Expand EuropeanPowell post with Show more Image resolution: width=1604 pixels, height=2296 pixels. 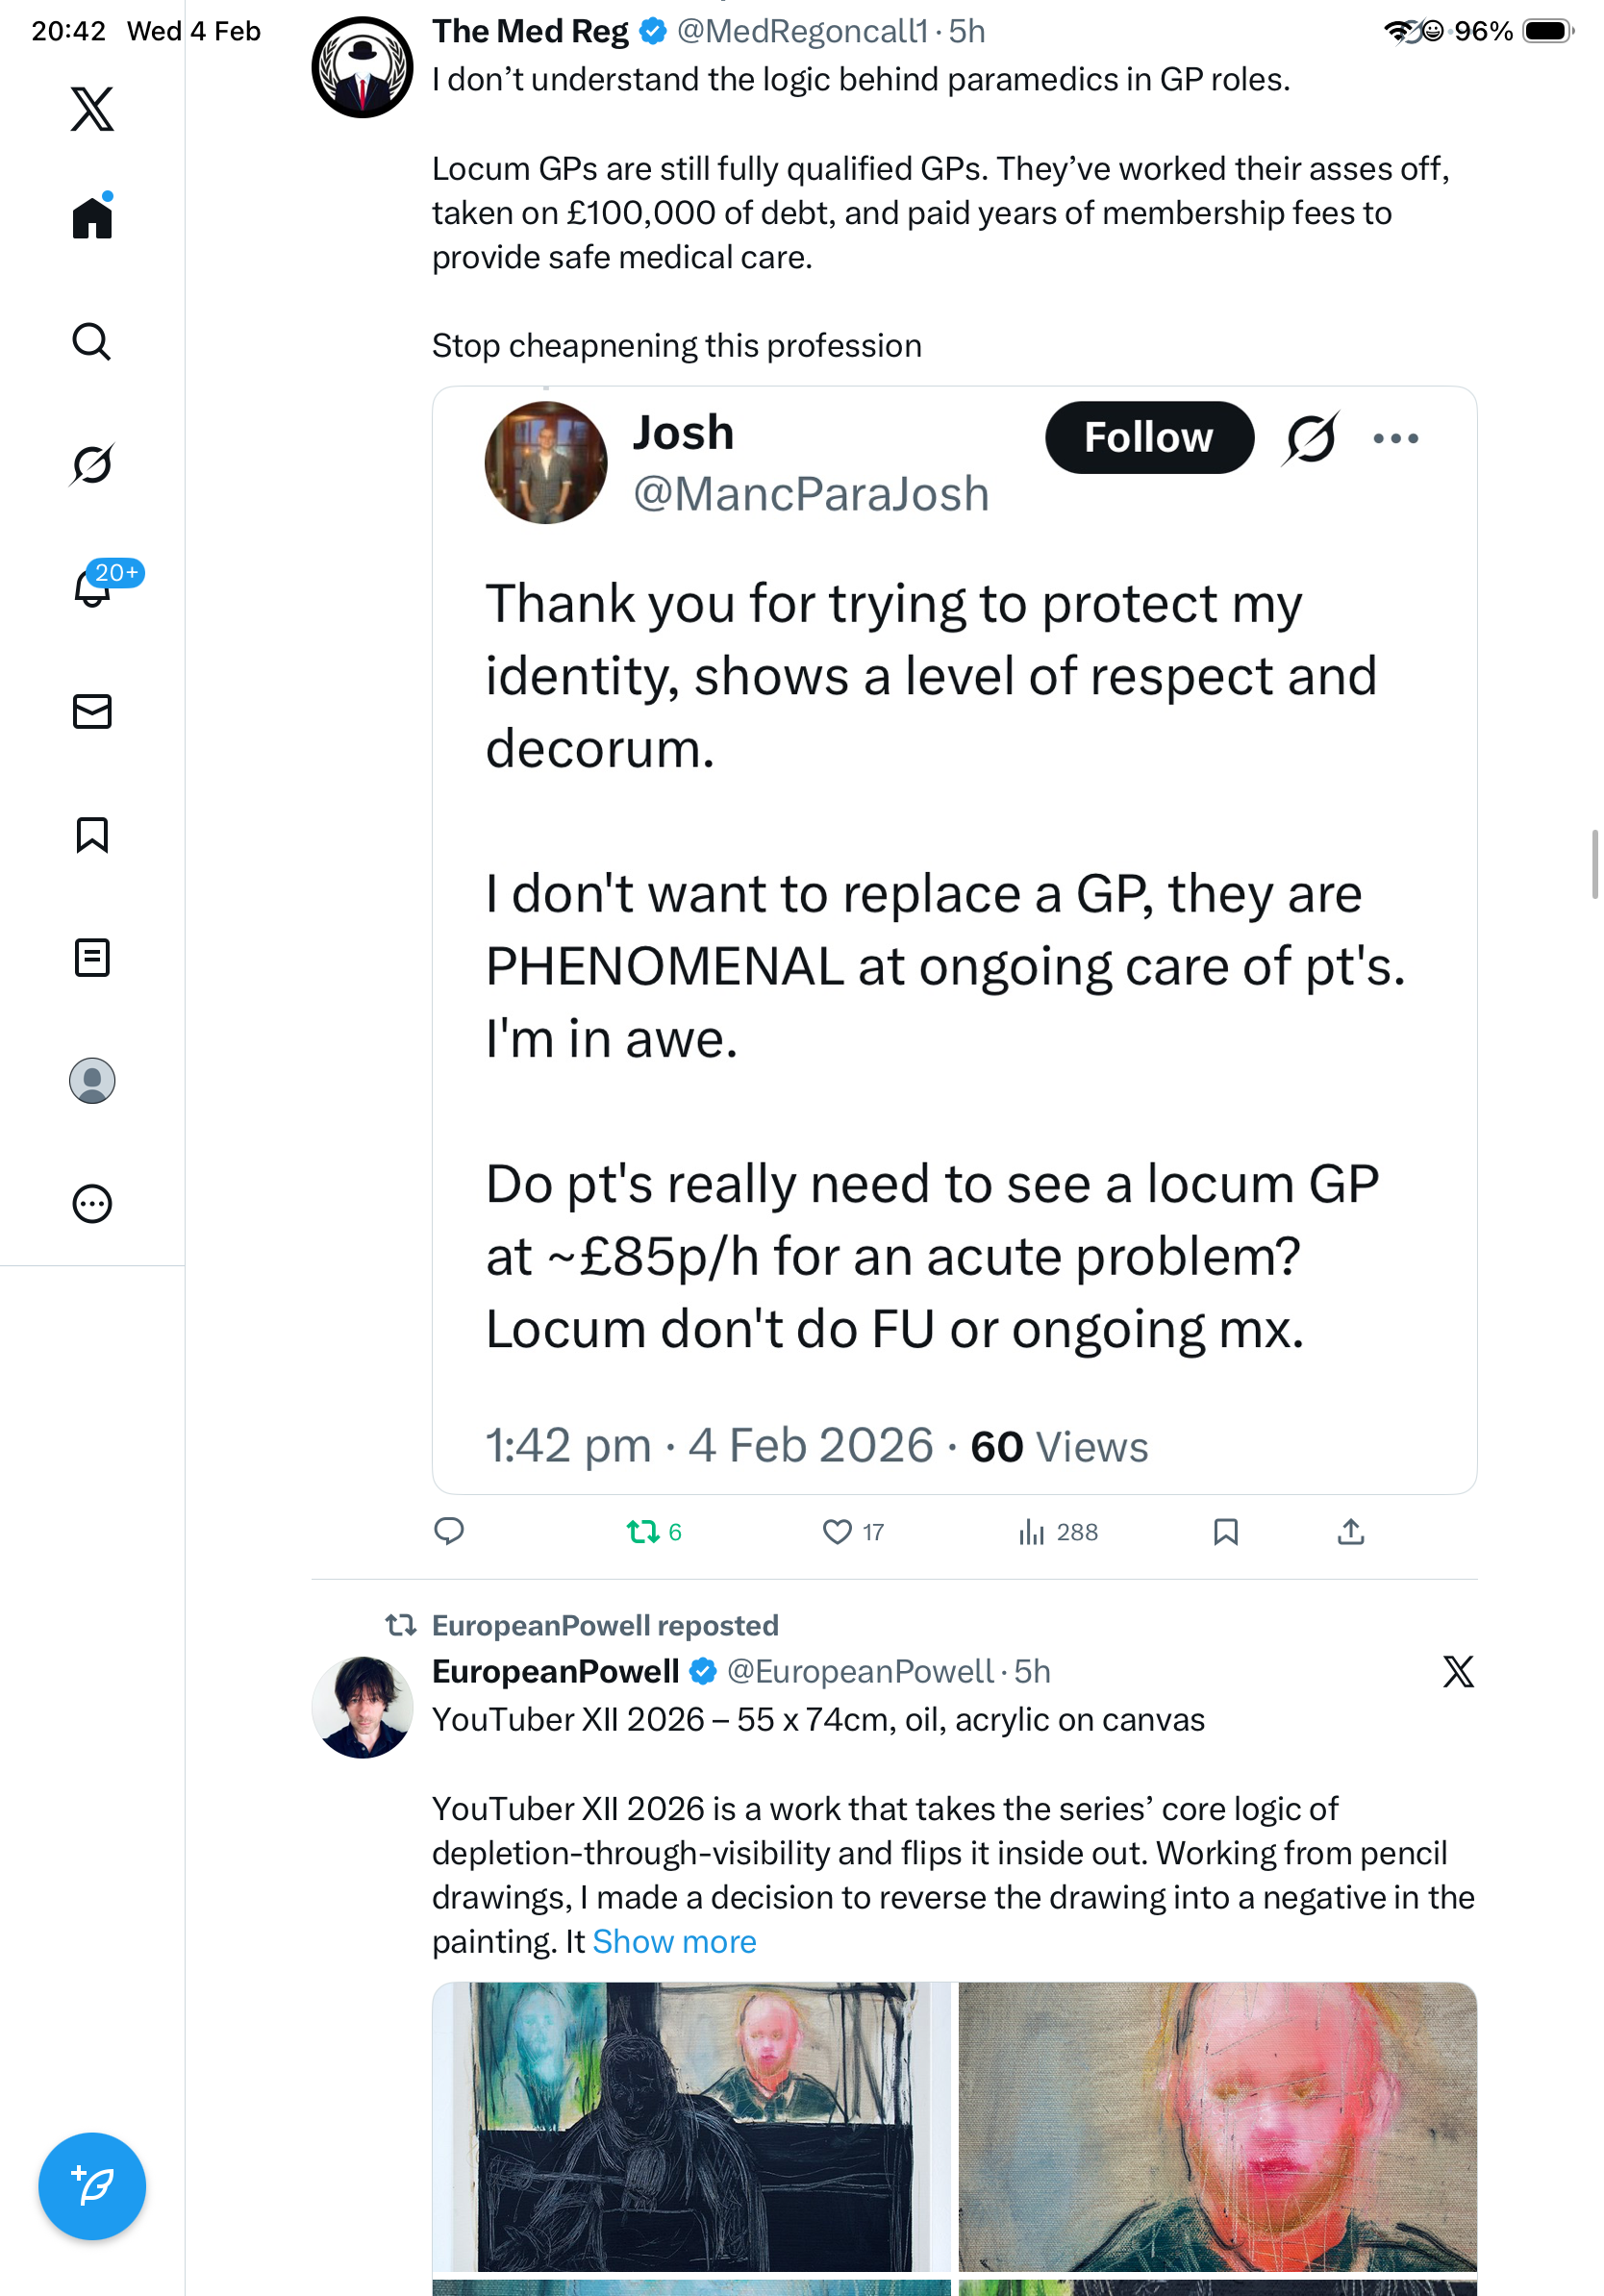(x=674, y=1941)
